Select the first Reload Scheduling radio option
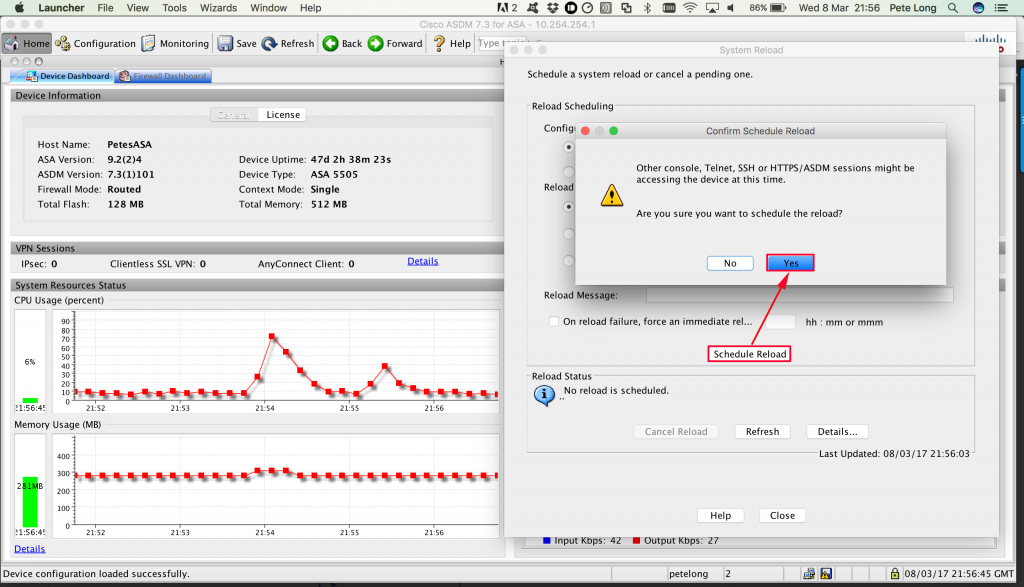 tap(569, 147)
